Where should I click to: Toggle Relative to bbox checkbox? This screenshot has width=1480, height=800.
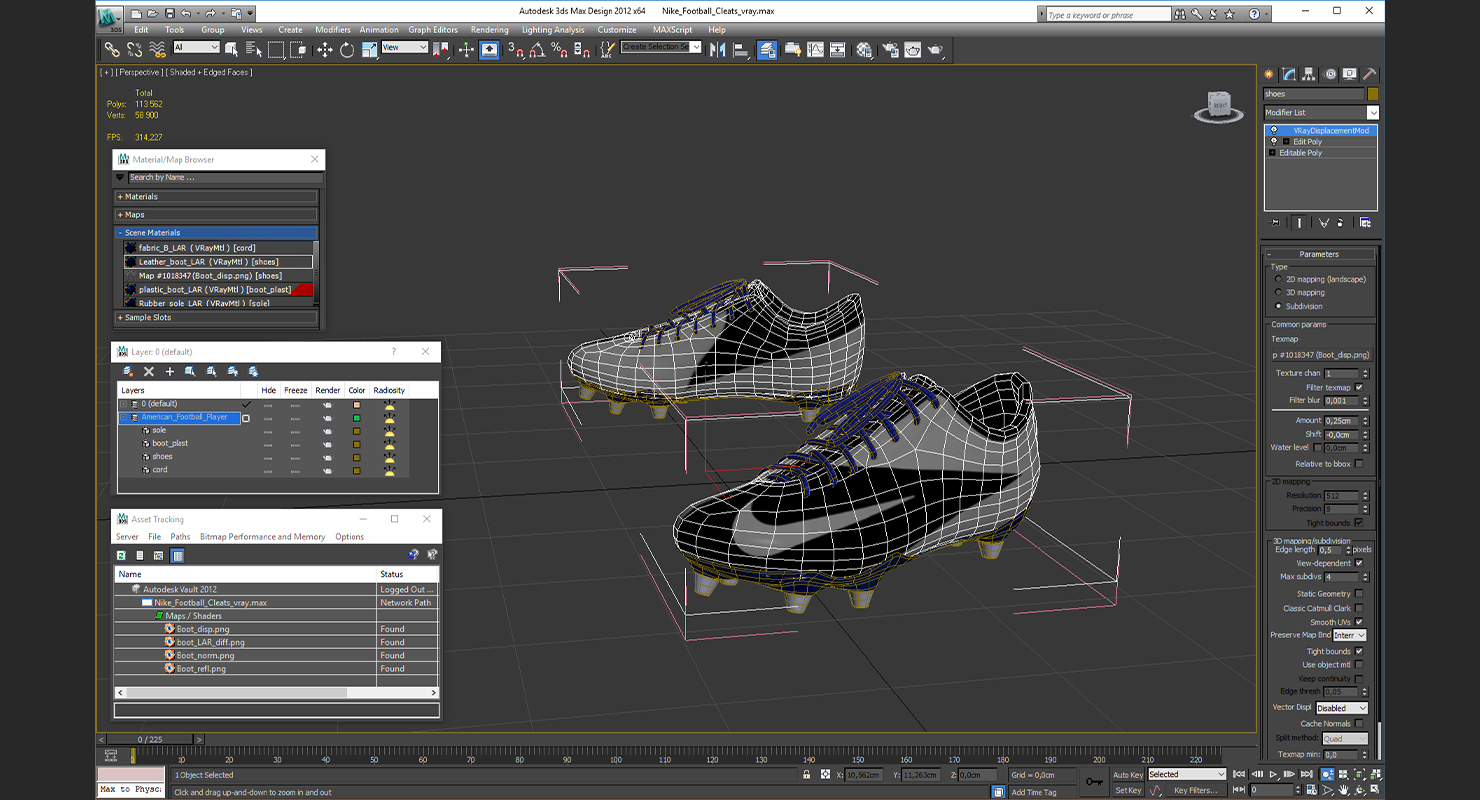pos(1359,464)
